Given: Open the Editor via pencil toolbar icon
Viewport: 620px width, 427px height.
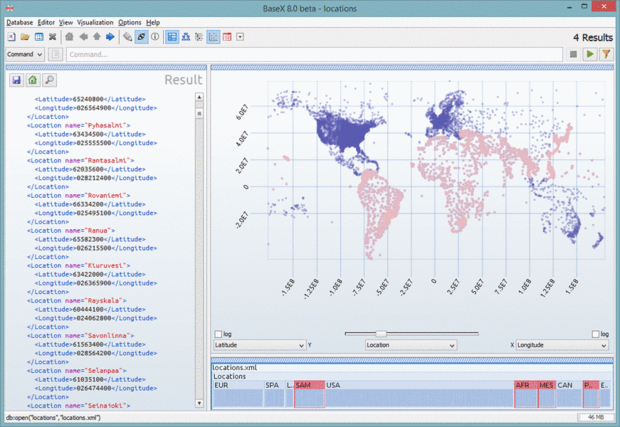Looking at the screenshot, I should [127, 37].
